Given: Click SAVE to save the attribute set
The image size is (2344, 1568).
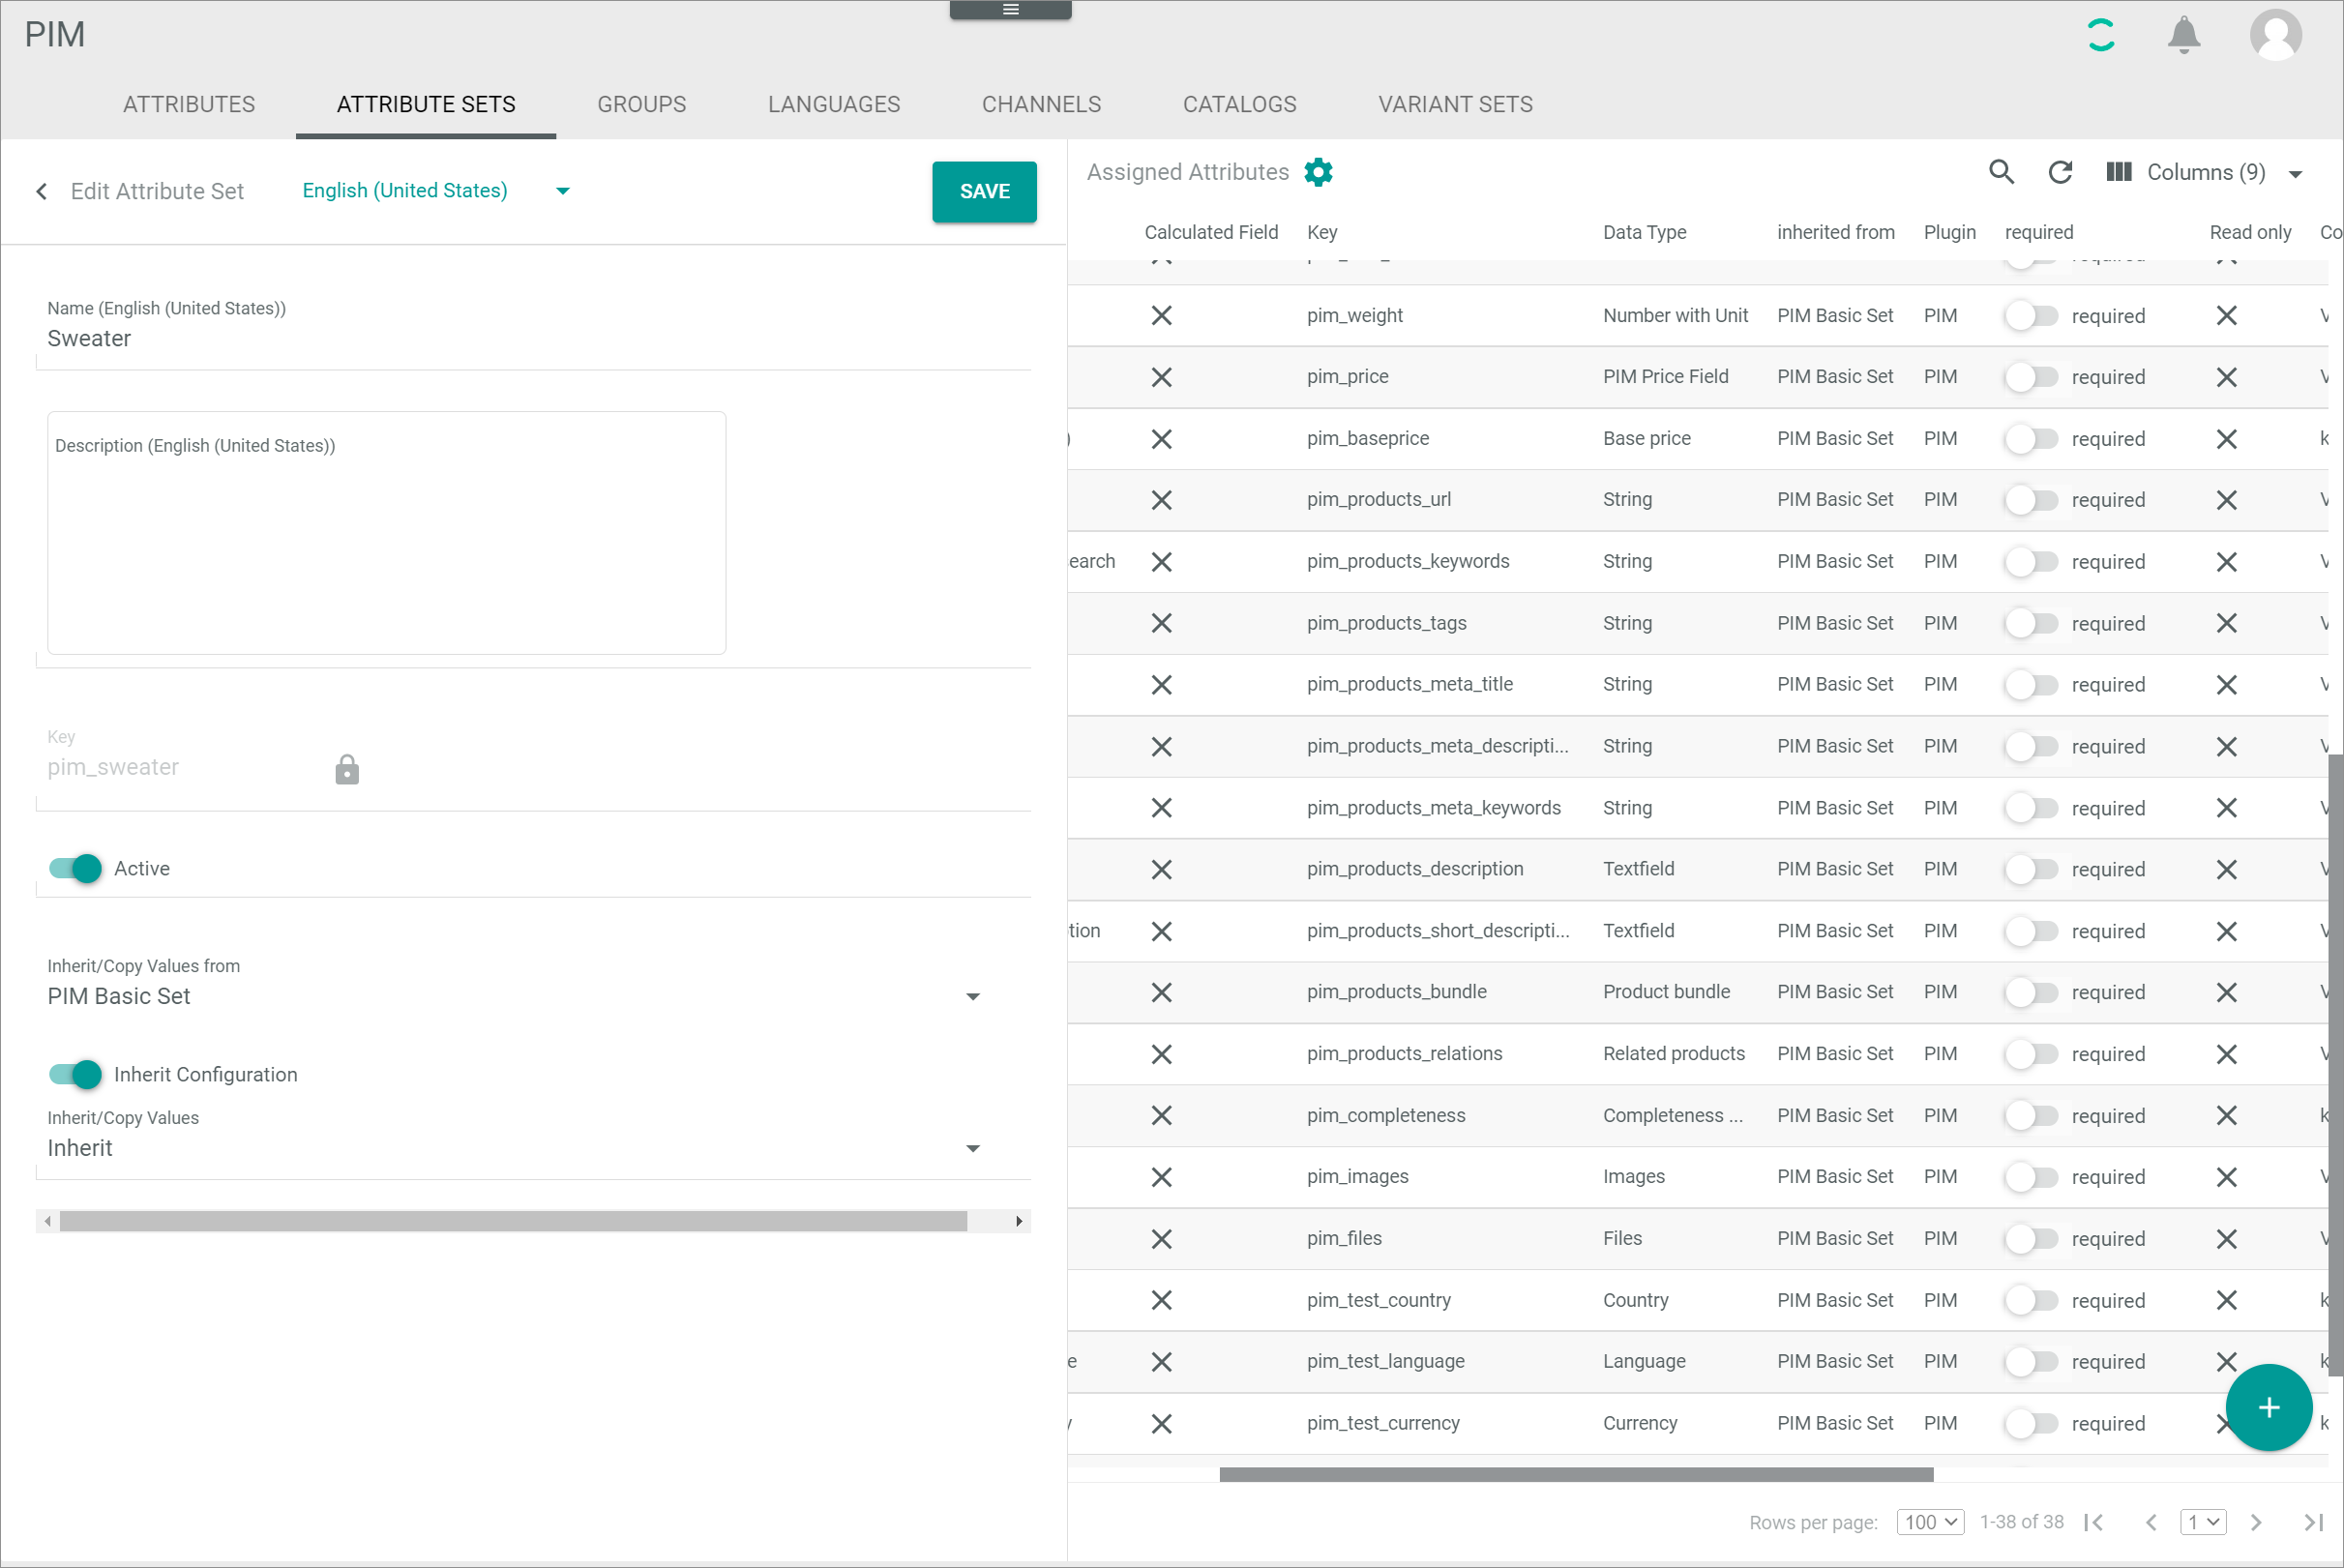Looking at the screenshot, I should pos(985,191).
